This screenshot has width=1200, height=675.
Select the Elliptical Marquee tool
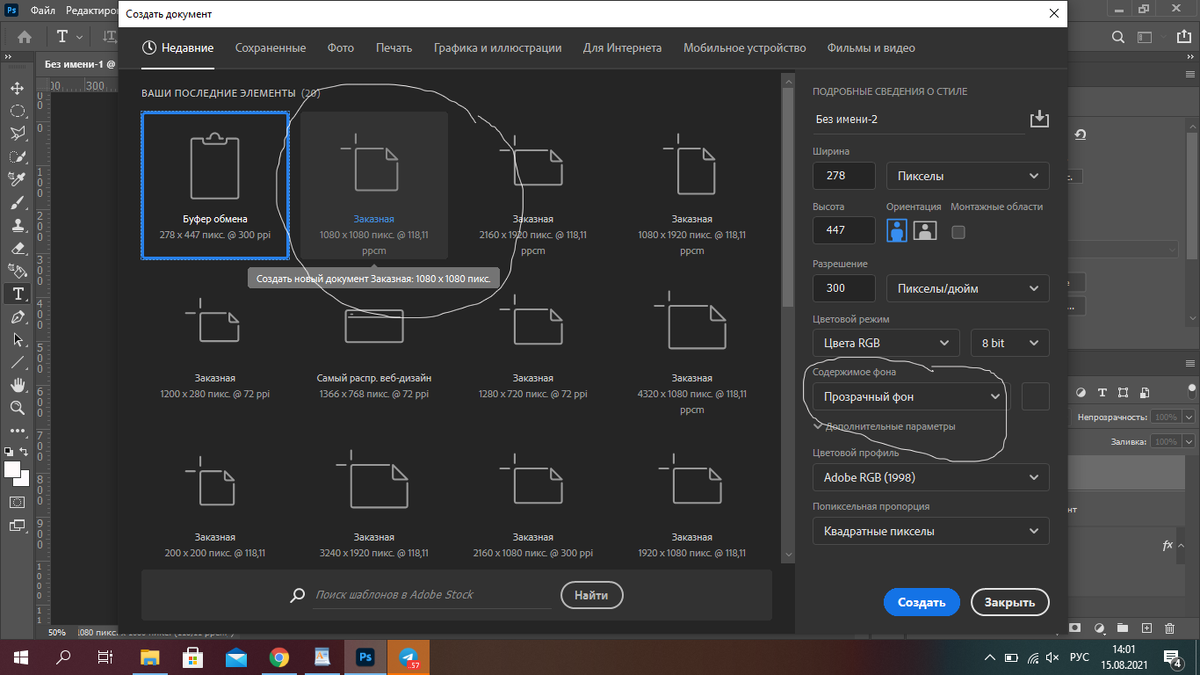pos(17,111)
